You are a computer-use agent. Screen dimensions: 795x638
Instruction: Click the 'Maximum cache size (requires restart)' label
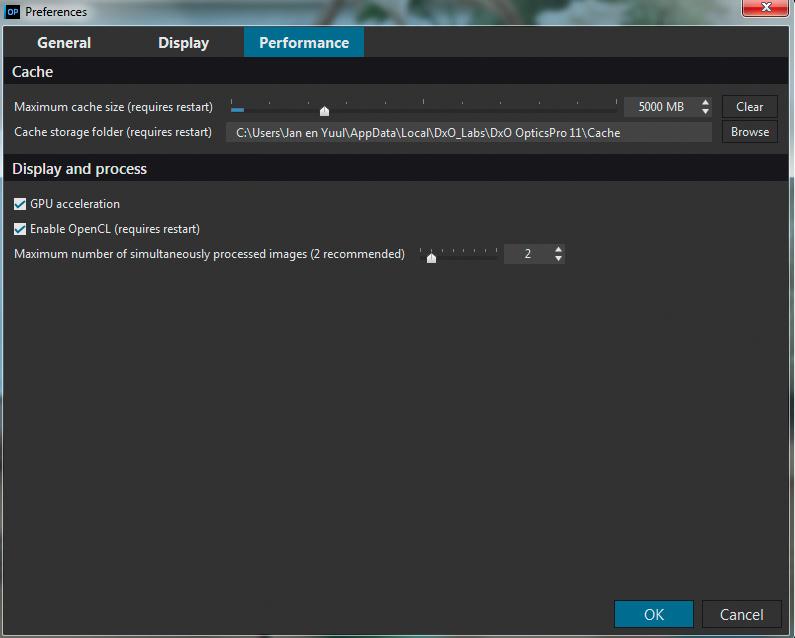click(114, 107)
